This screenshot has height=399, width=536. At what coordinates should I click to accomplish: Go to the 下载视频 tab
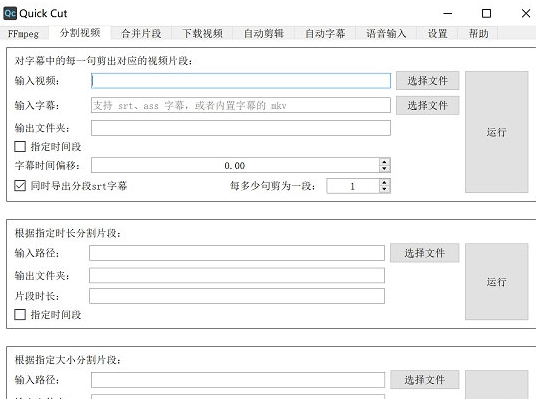click(x=202, y=34)
